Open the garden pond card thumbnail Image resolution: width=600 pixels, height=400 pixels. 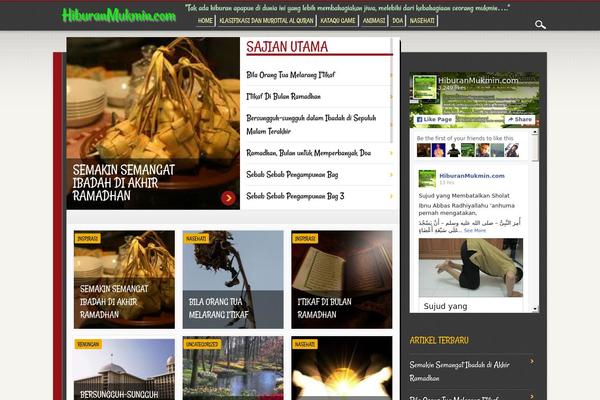233,368
